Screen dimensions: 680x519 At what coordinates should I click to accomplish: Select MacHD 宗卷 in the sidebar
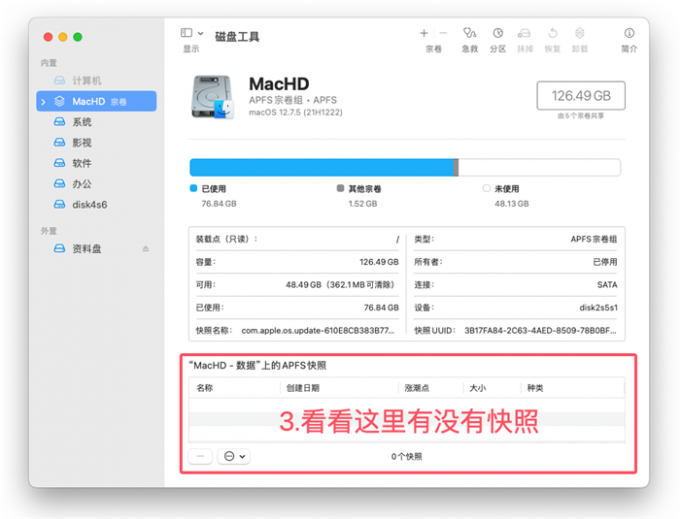click(x=96, y=101)
